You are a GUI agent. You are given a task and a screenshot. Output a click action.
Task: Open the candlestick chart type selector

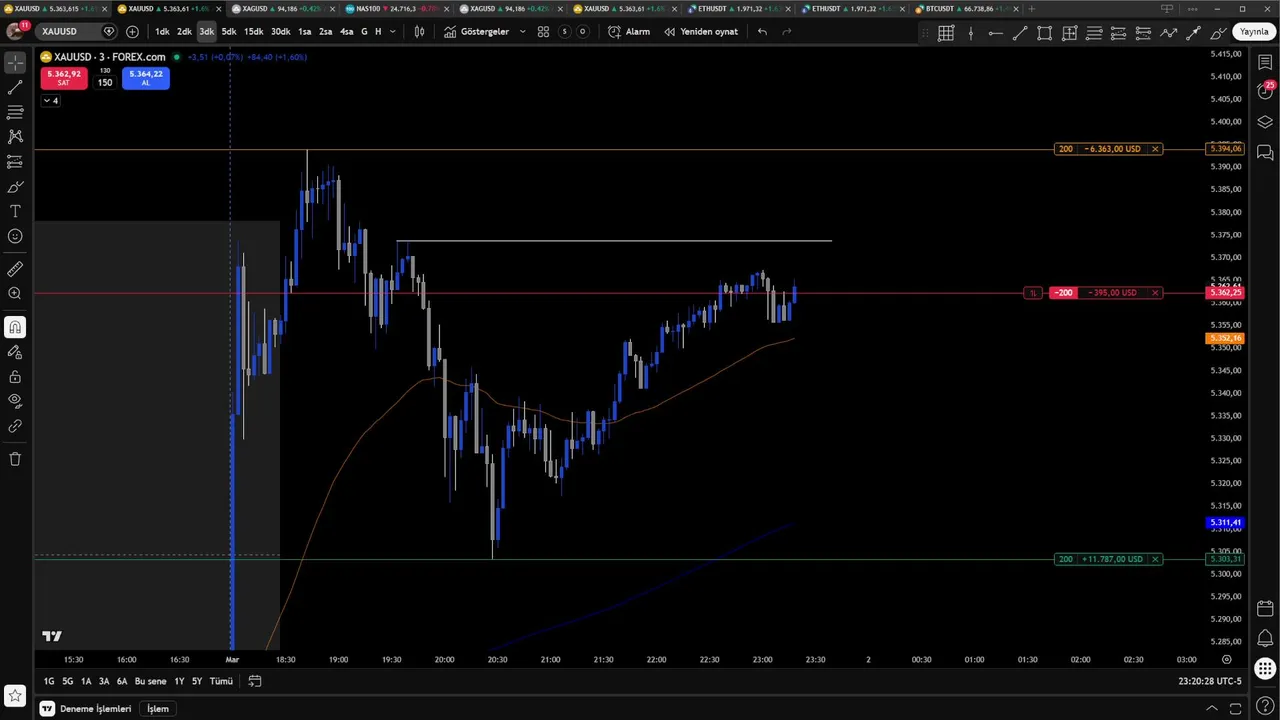click(x=419, y=32)
